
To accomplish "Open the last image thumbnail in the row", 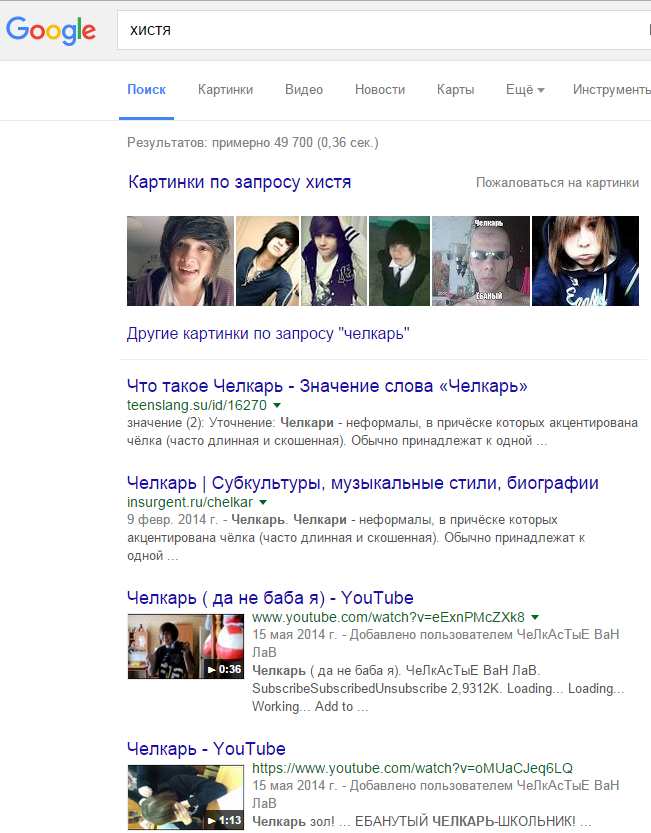I will [x=585, y=261].
